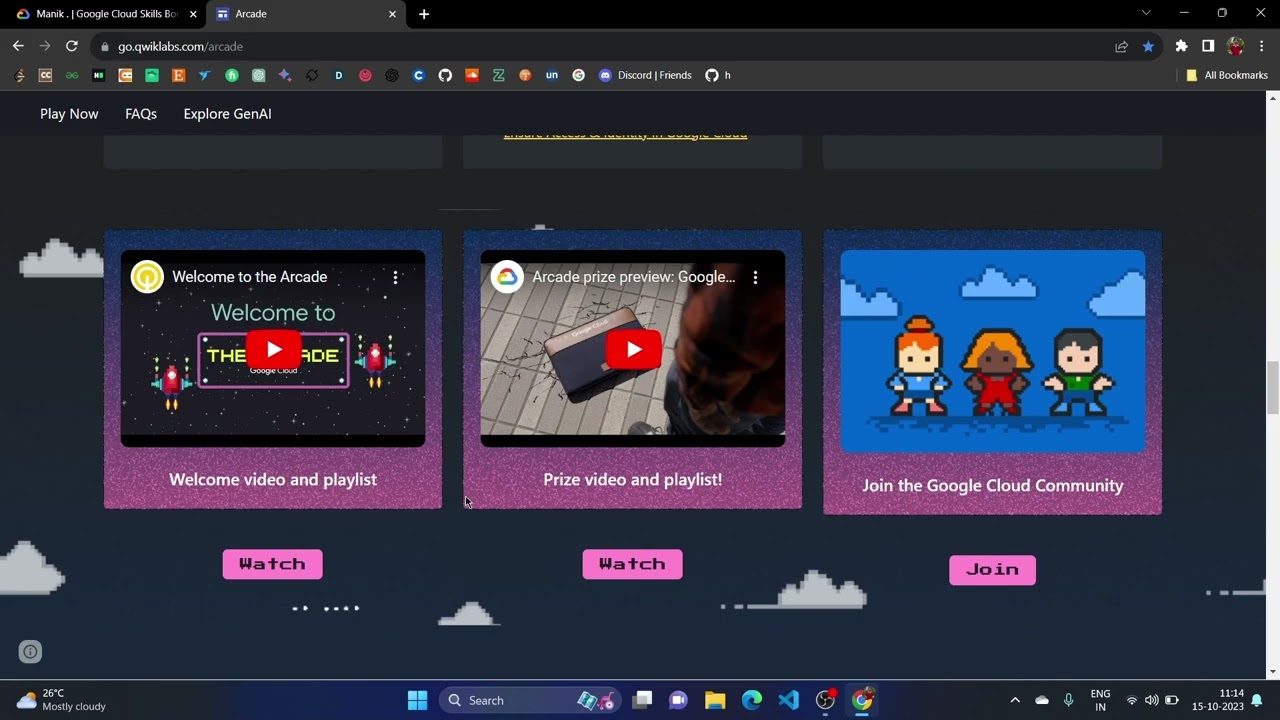Click the Welcome video channel logo
The width and height of the screenshot is (1280, 720).
point(147,277)
